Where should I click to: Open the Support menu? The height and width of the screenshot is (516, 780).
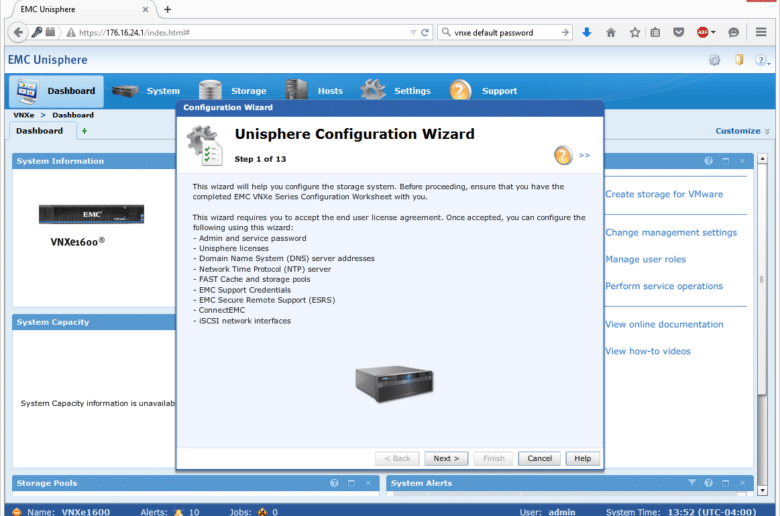pyautogui.click(x=484, y=91)
